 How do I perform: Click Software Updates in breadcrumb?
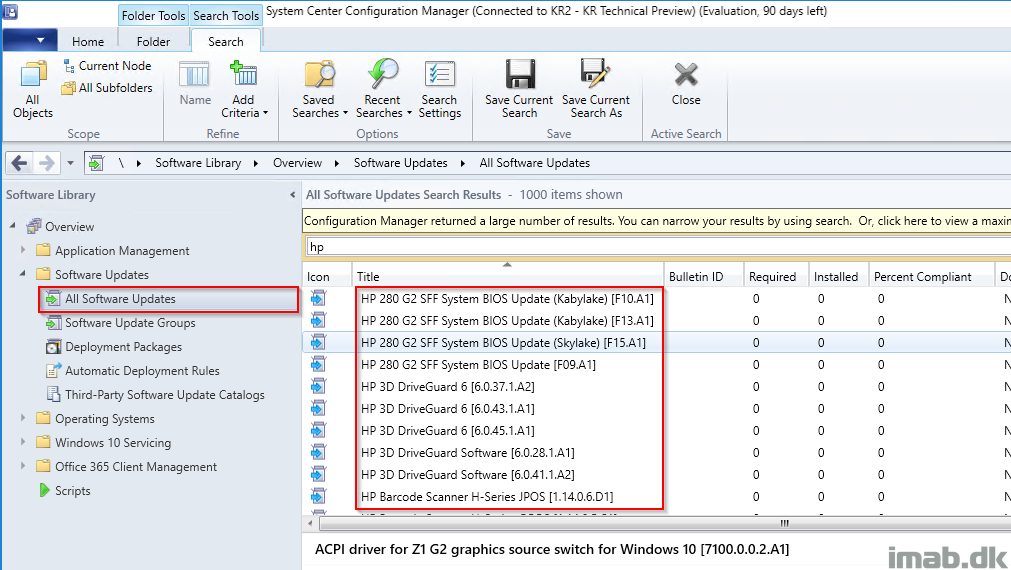click(x=400, y=163)
